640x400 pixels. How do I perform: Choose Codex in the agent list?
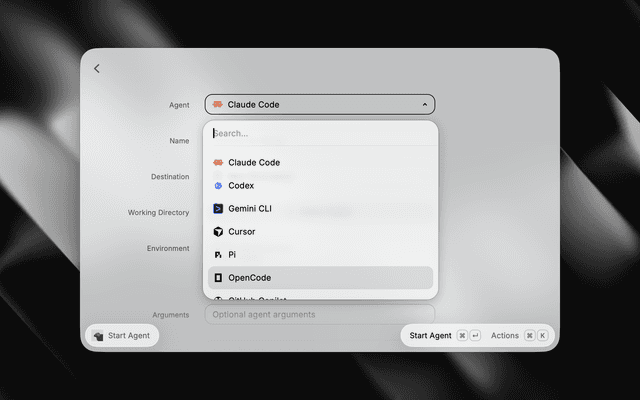point(320,186)
